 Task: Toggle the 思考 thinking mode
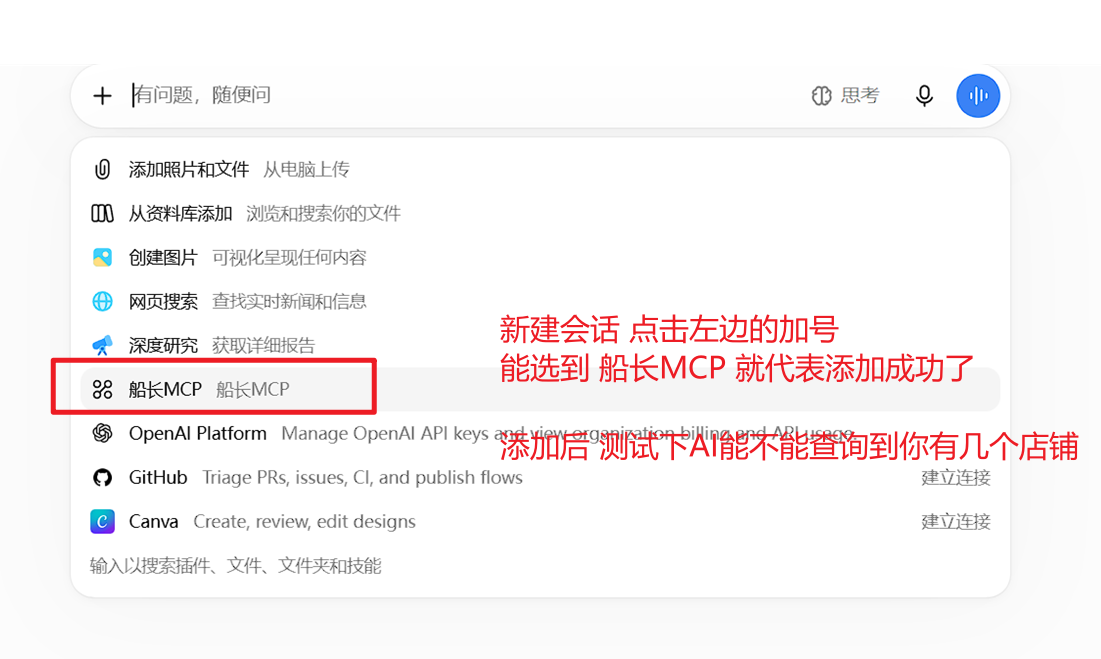coord(845,95)
